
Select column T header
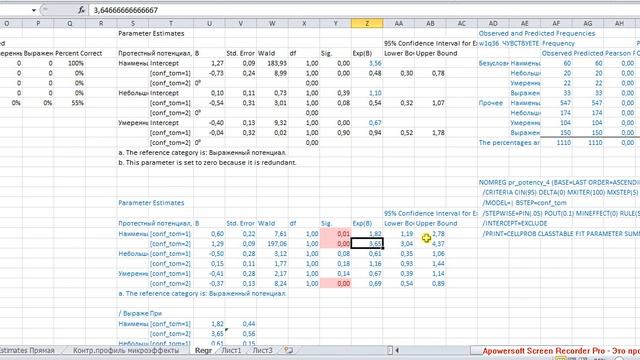(x=171, y=24)
